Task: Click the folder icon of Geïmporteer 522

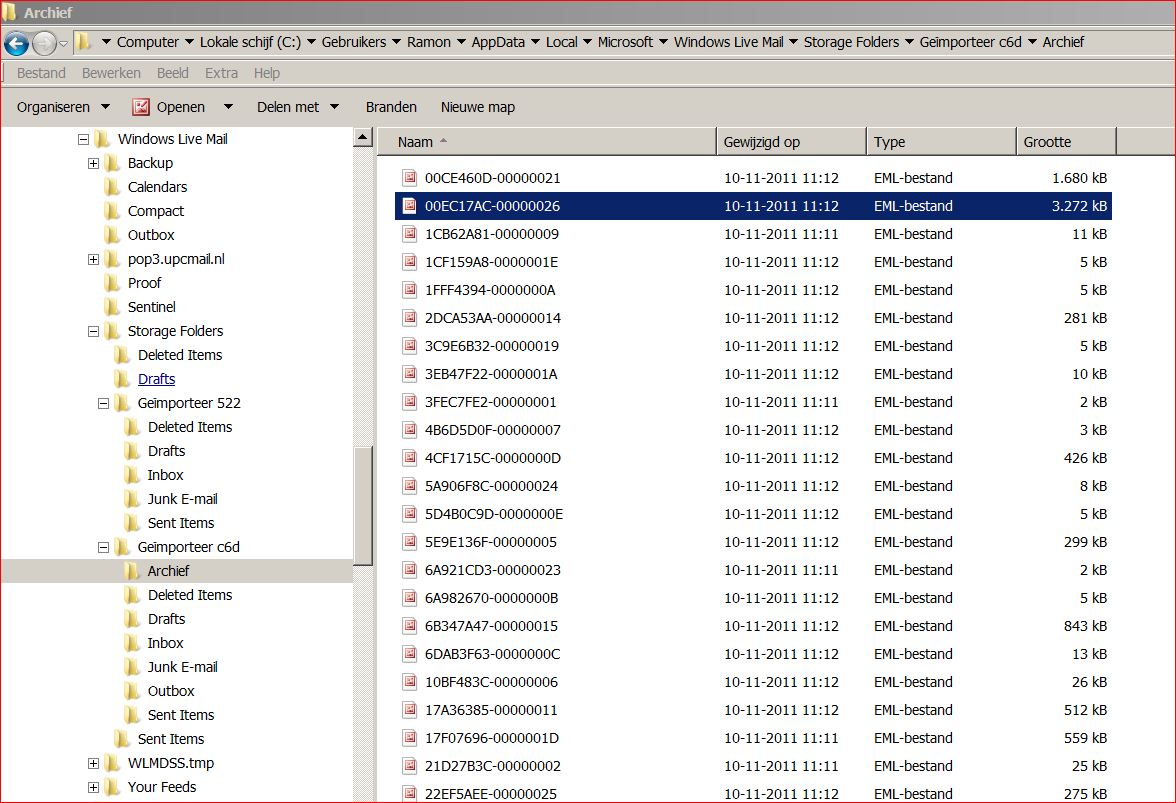Action: [x=122, y=403]
